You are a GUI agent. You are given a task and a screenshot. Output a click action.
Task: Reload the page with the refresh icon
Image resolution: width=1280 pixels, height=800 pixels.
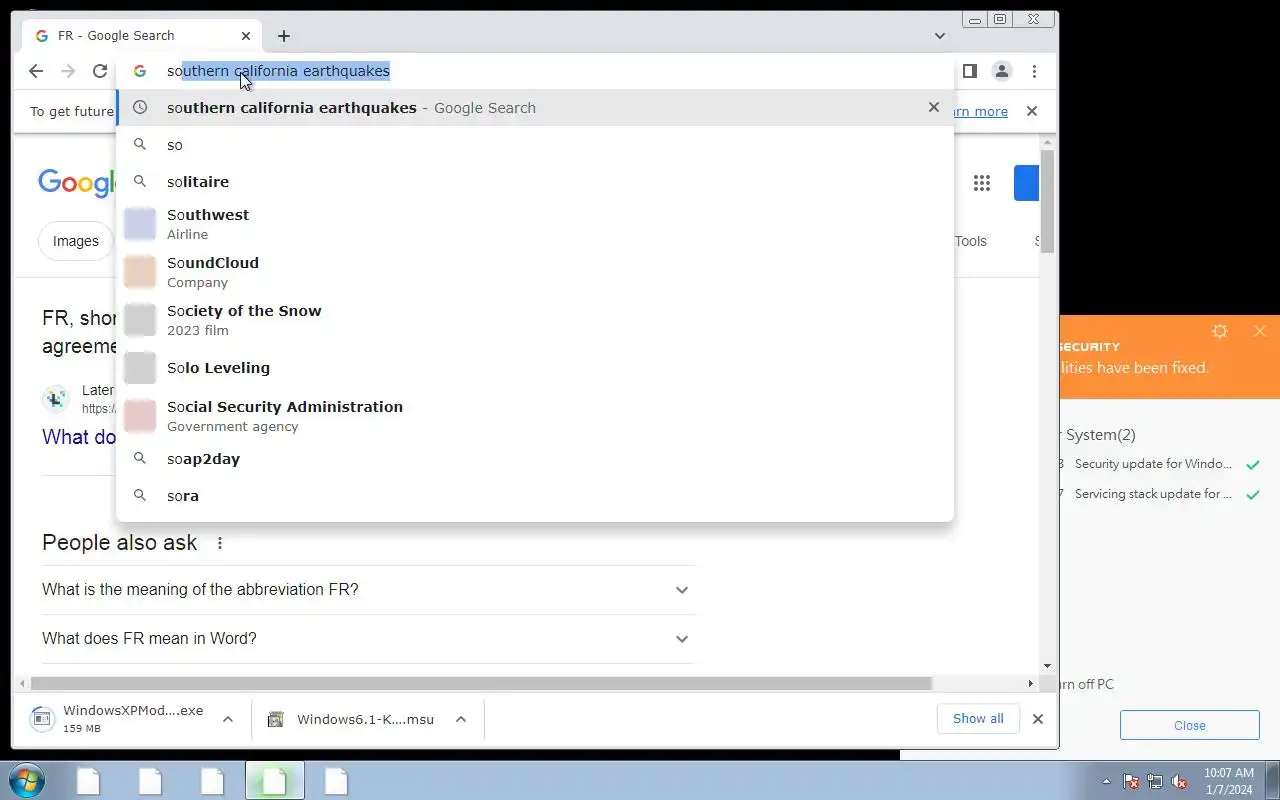coord(100,71)
